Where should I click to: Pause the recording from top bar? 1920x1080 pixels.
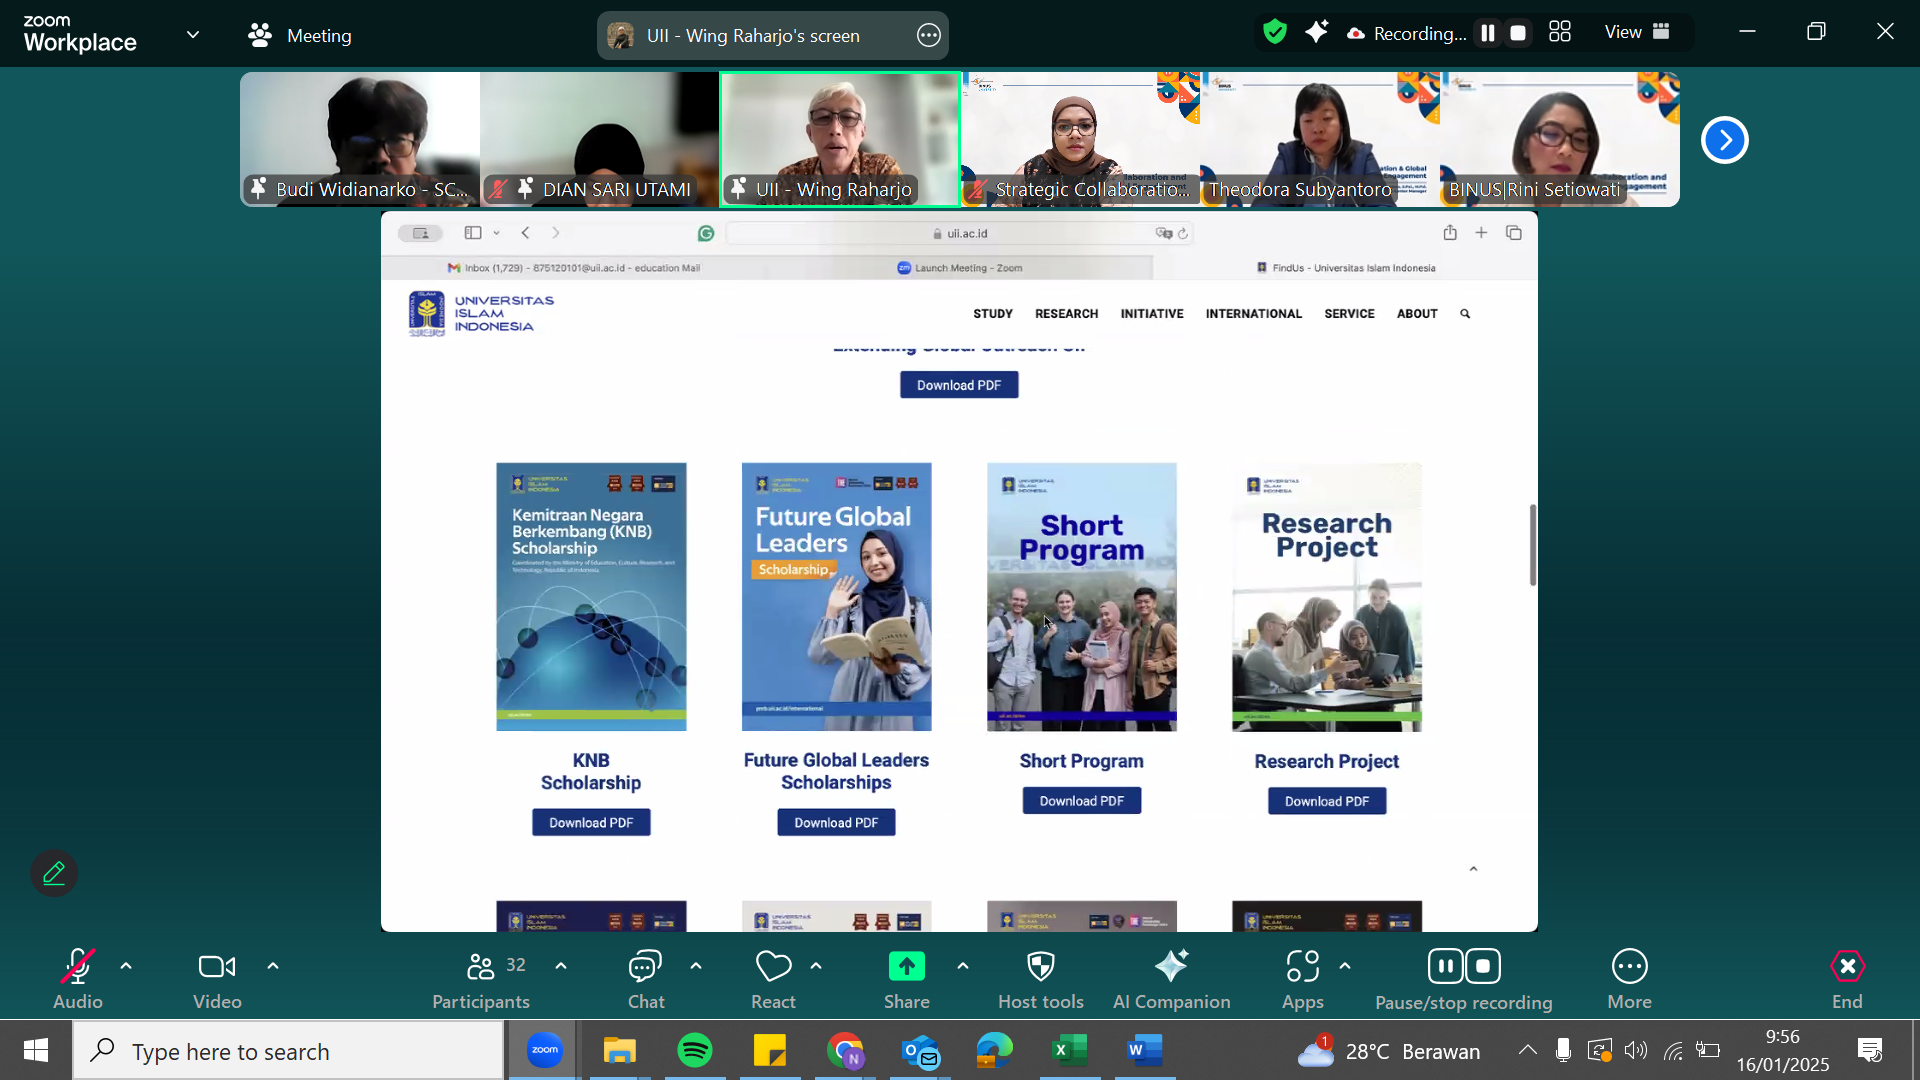click(1488, 33)
